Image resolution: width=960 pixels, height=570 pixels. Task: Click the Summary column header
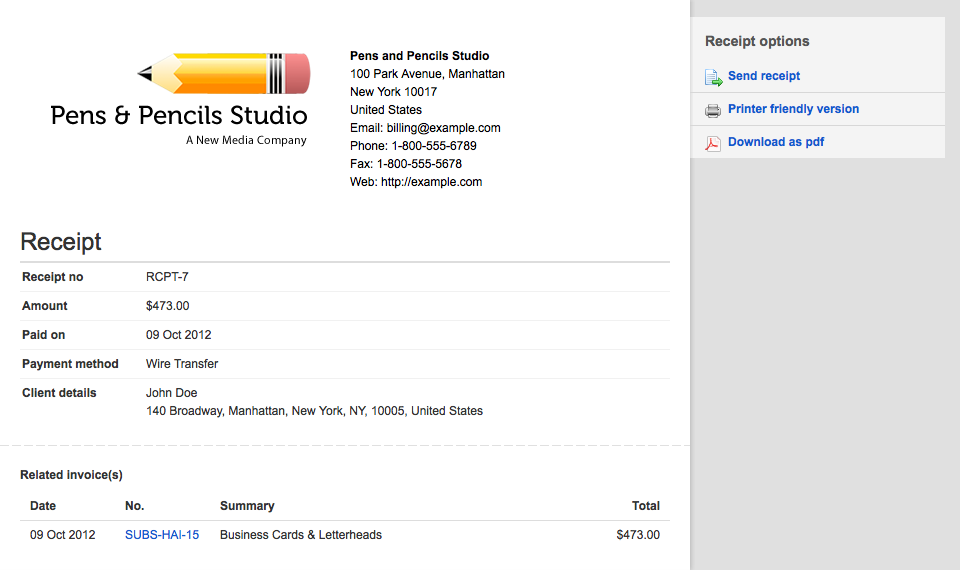[247, 506]
